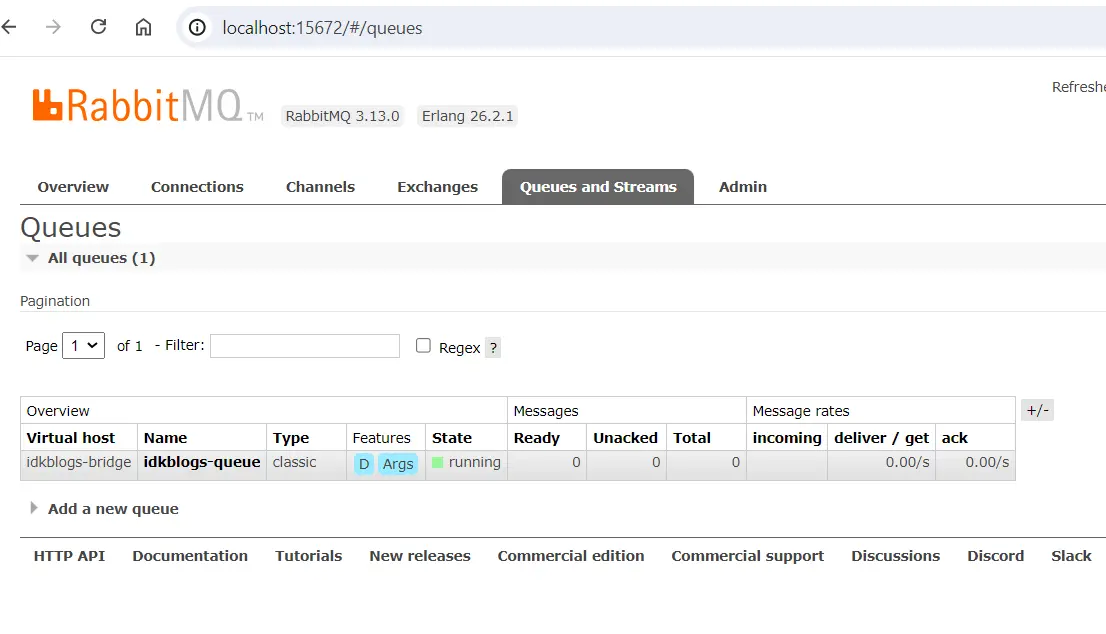Click the RabbitMQ logo
This screenshot has height=634, width=1106.
(147, 106)
